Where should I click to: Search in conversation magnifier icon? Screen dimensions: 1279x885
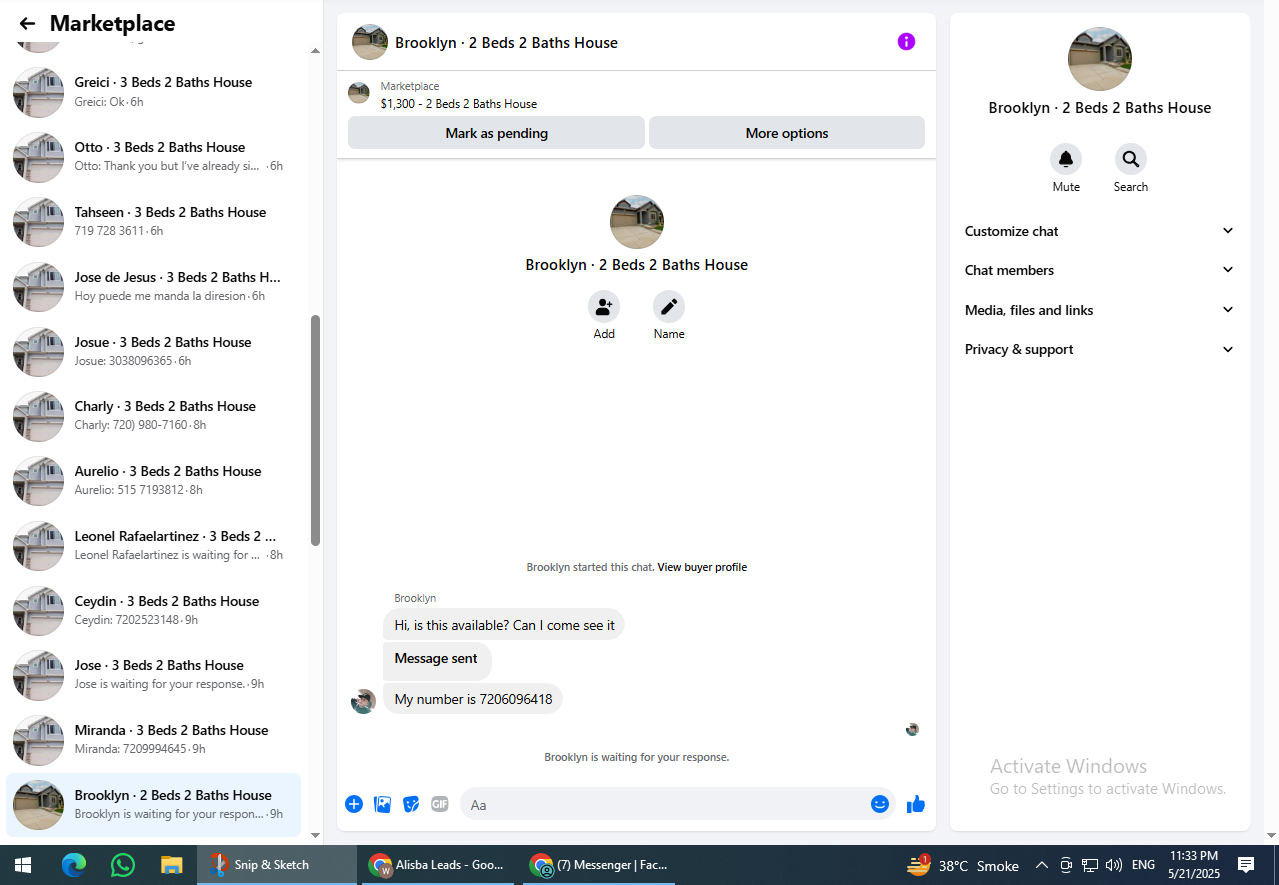click(x=1131, y=159)
